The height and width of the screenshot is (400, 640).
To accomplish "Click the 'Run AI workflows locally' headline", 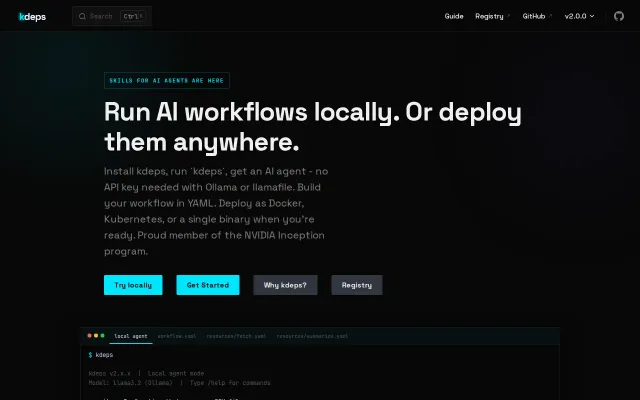I will pyautogui.click(x=313, y=127).
